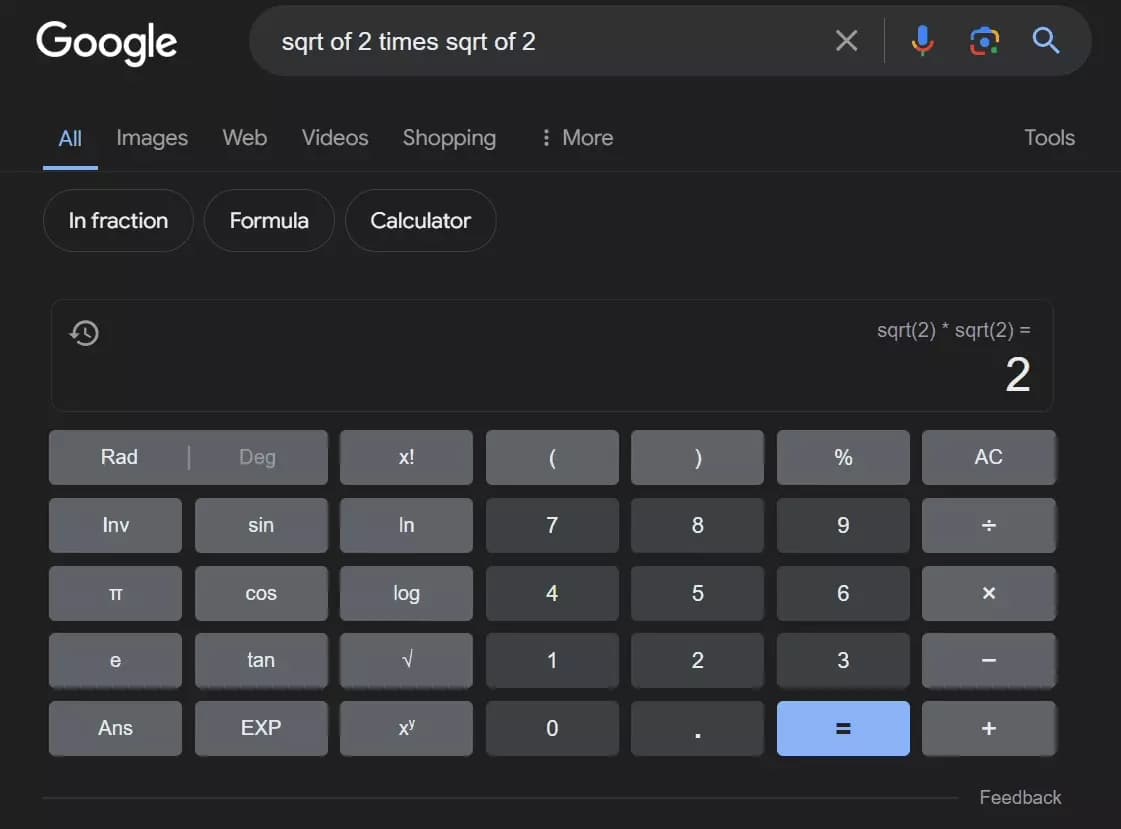This screenshot has width=1121, height=829.
Task: Switch calculator to Deg mode
Action: (256, 457)
